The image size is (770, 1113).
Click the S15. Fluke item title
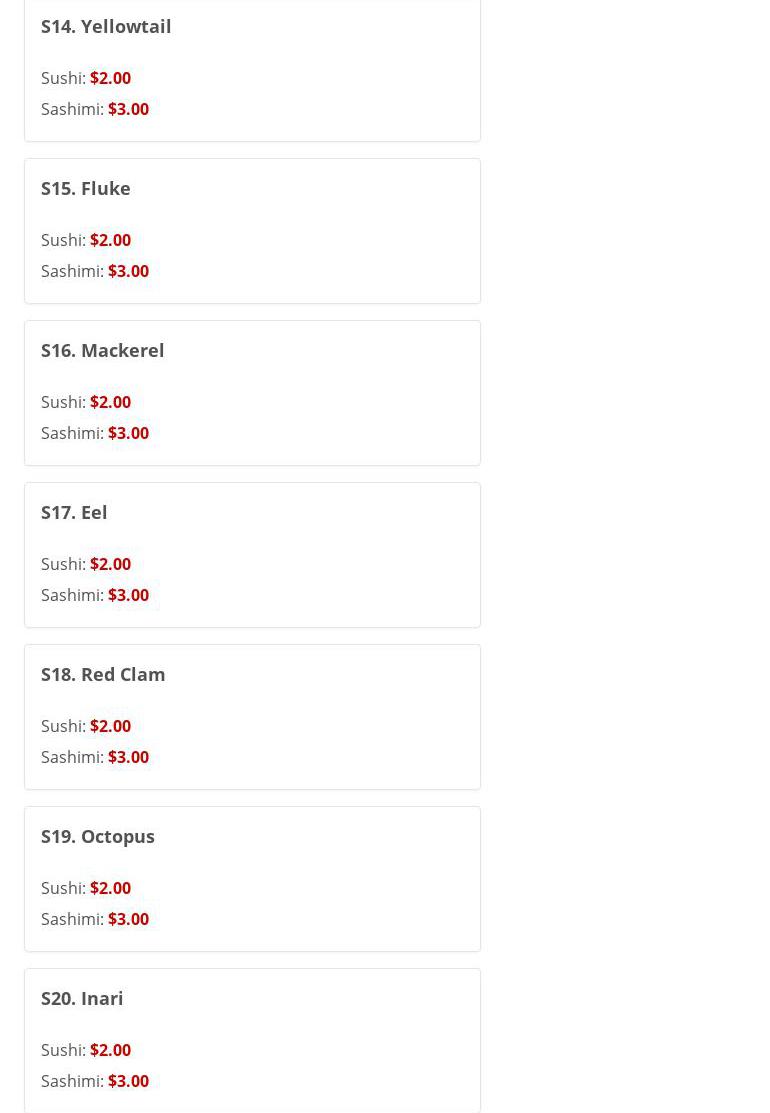(x=86, y=188)
